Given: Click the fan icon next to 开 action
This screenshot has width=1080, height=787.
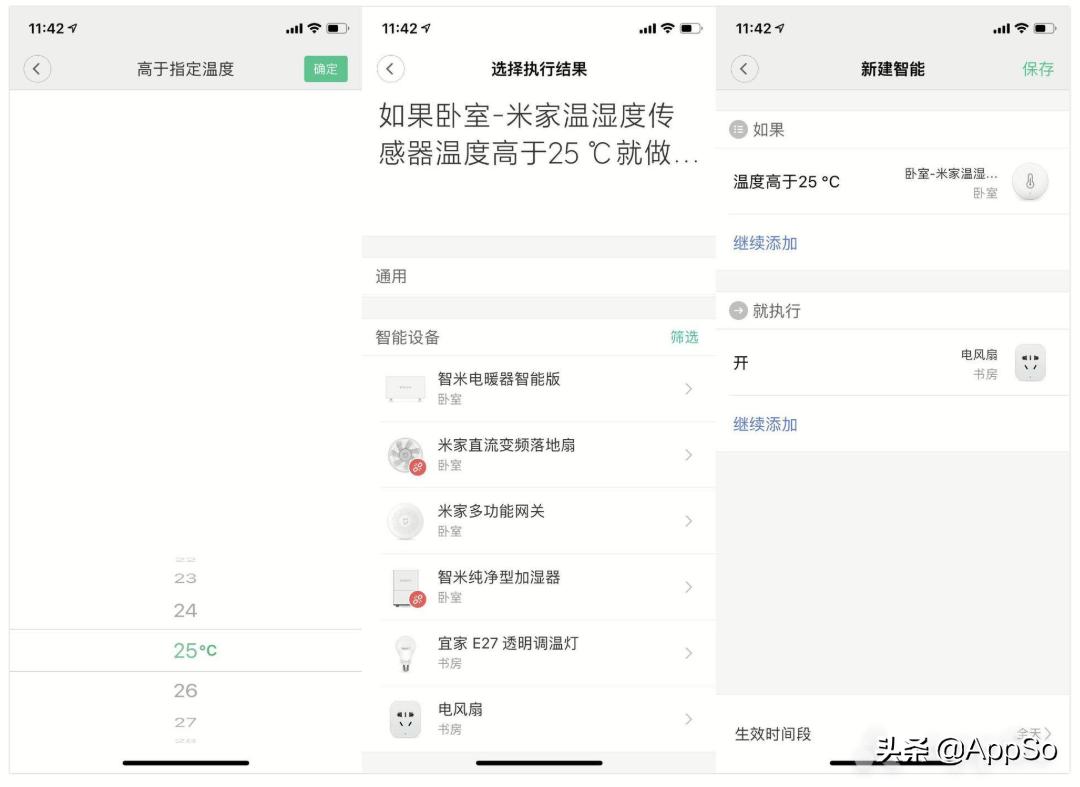Looking at the screenshot, I should tap(1030, 363).
